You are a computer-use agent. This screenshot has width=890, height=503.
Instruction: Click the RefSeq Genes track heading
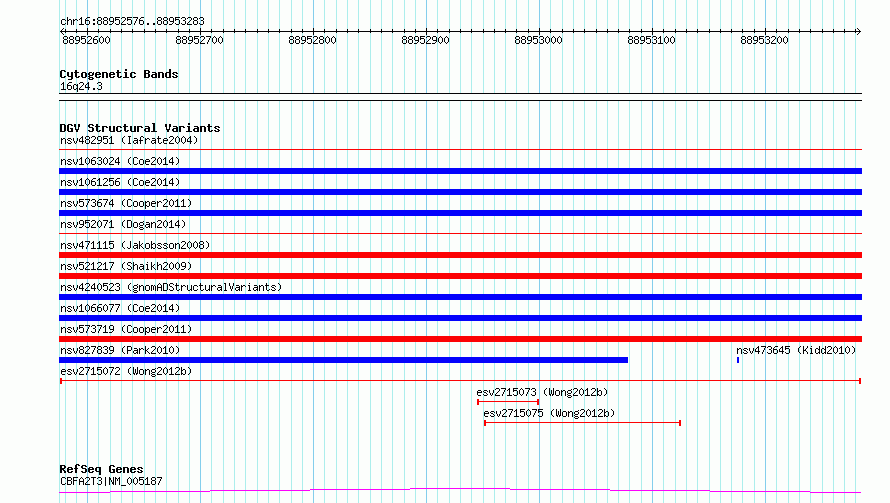pyautogui.click(x=101, y=469)
